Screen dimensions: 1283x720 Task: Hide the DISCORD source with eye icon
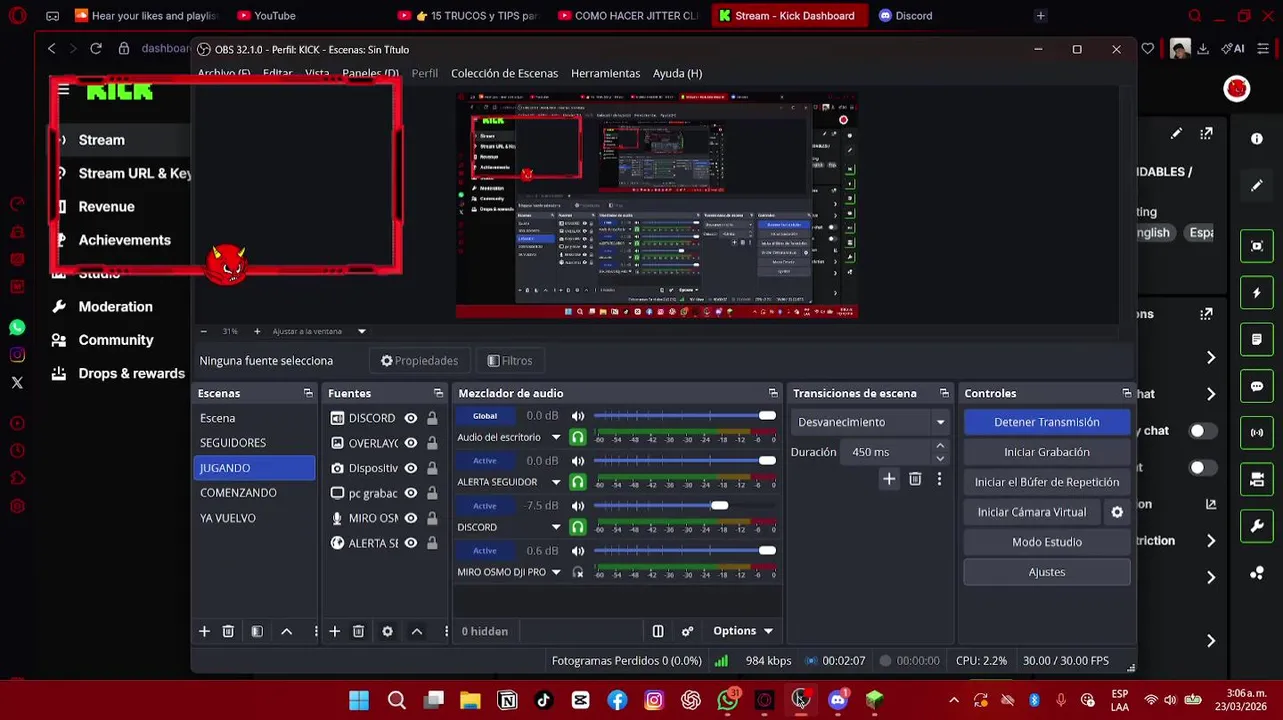411,418
